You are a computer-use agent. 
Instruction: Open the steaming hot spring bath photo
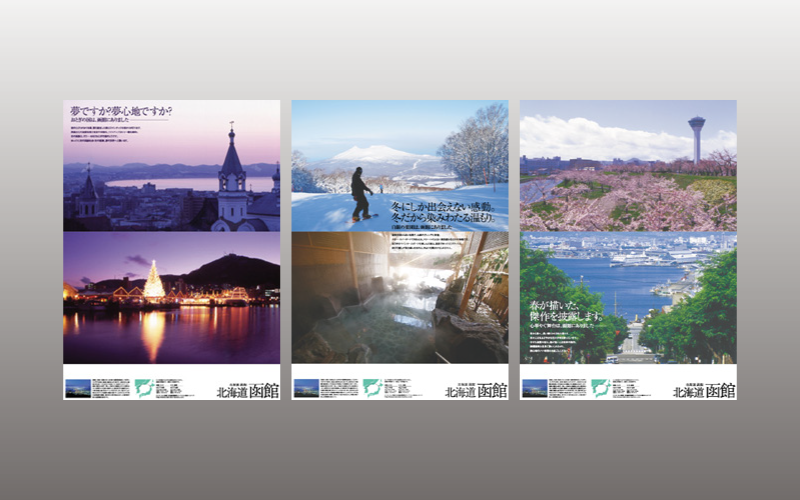coord(400,298)
